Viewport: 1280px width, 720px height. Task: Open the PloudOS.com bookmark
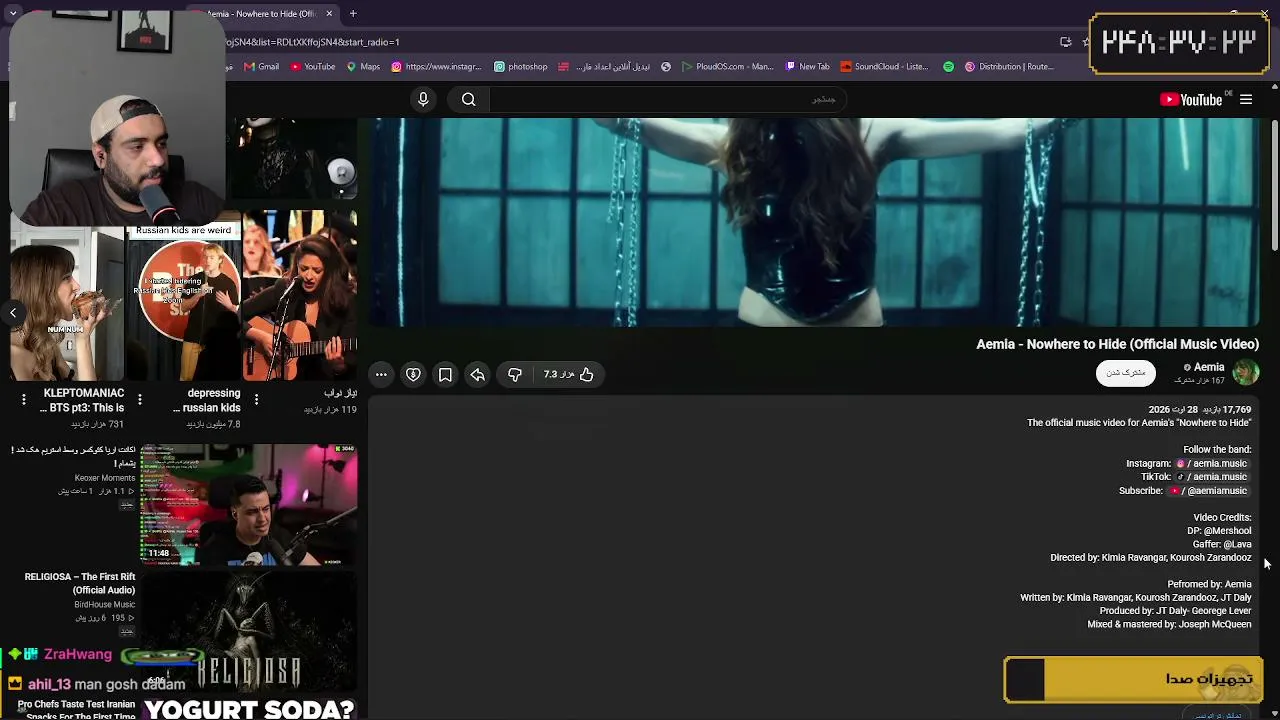728,67
